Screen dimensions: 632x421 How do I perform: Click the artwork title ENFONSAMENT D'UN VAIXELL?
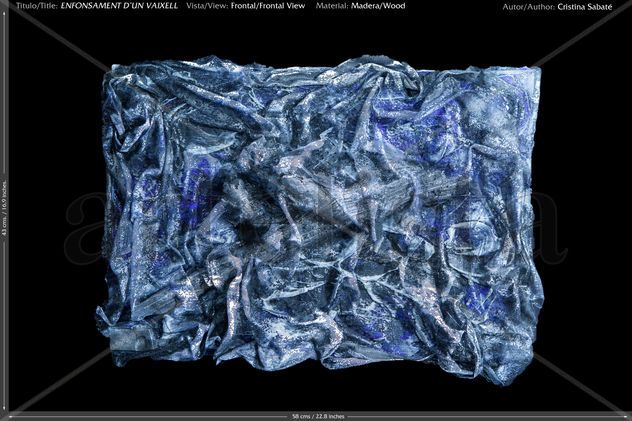(119, 6)
